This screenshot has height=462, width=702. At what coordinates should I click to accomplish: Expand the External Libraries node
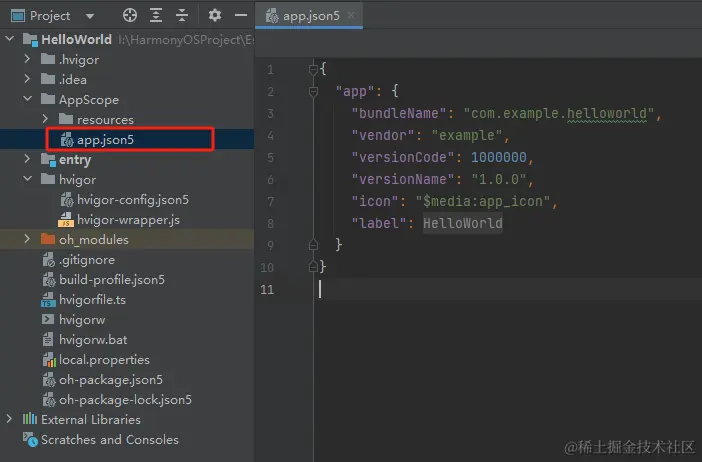[x=9, y=419]
